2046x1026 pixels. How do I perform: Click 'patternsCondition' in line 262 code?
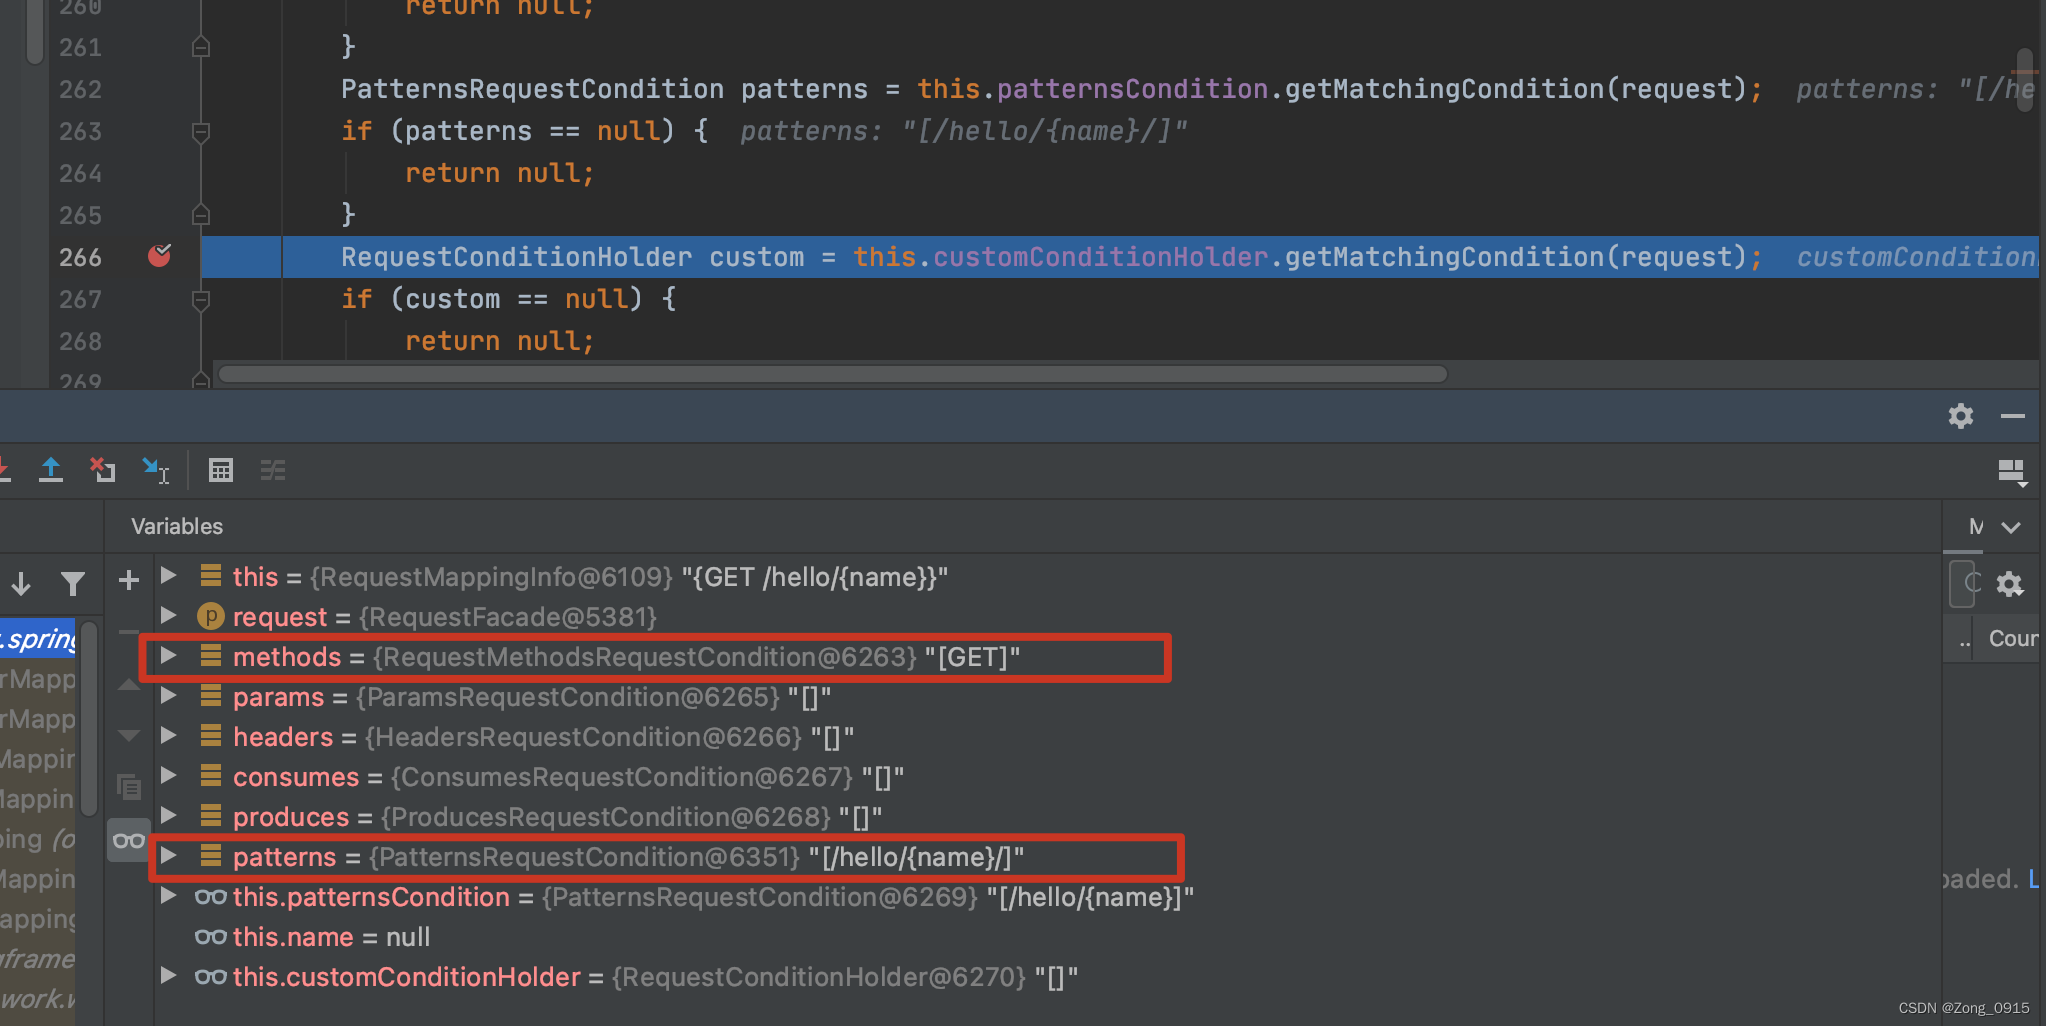[x=1132, y=89]
